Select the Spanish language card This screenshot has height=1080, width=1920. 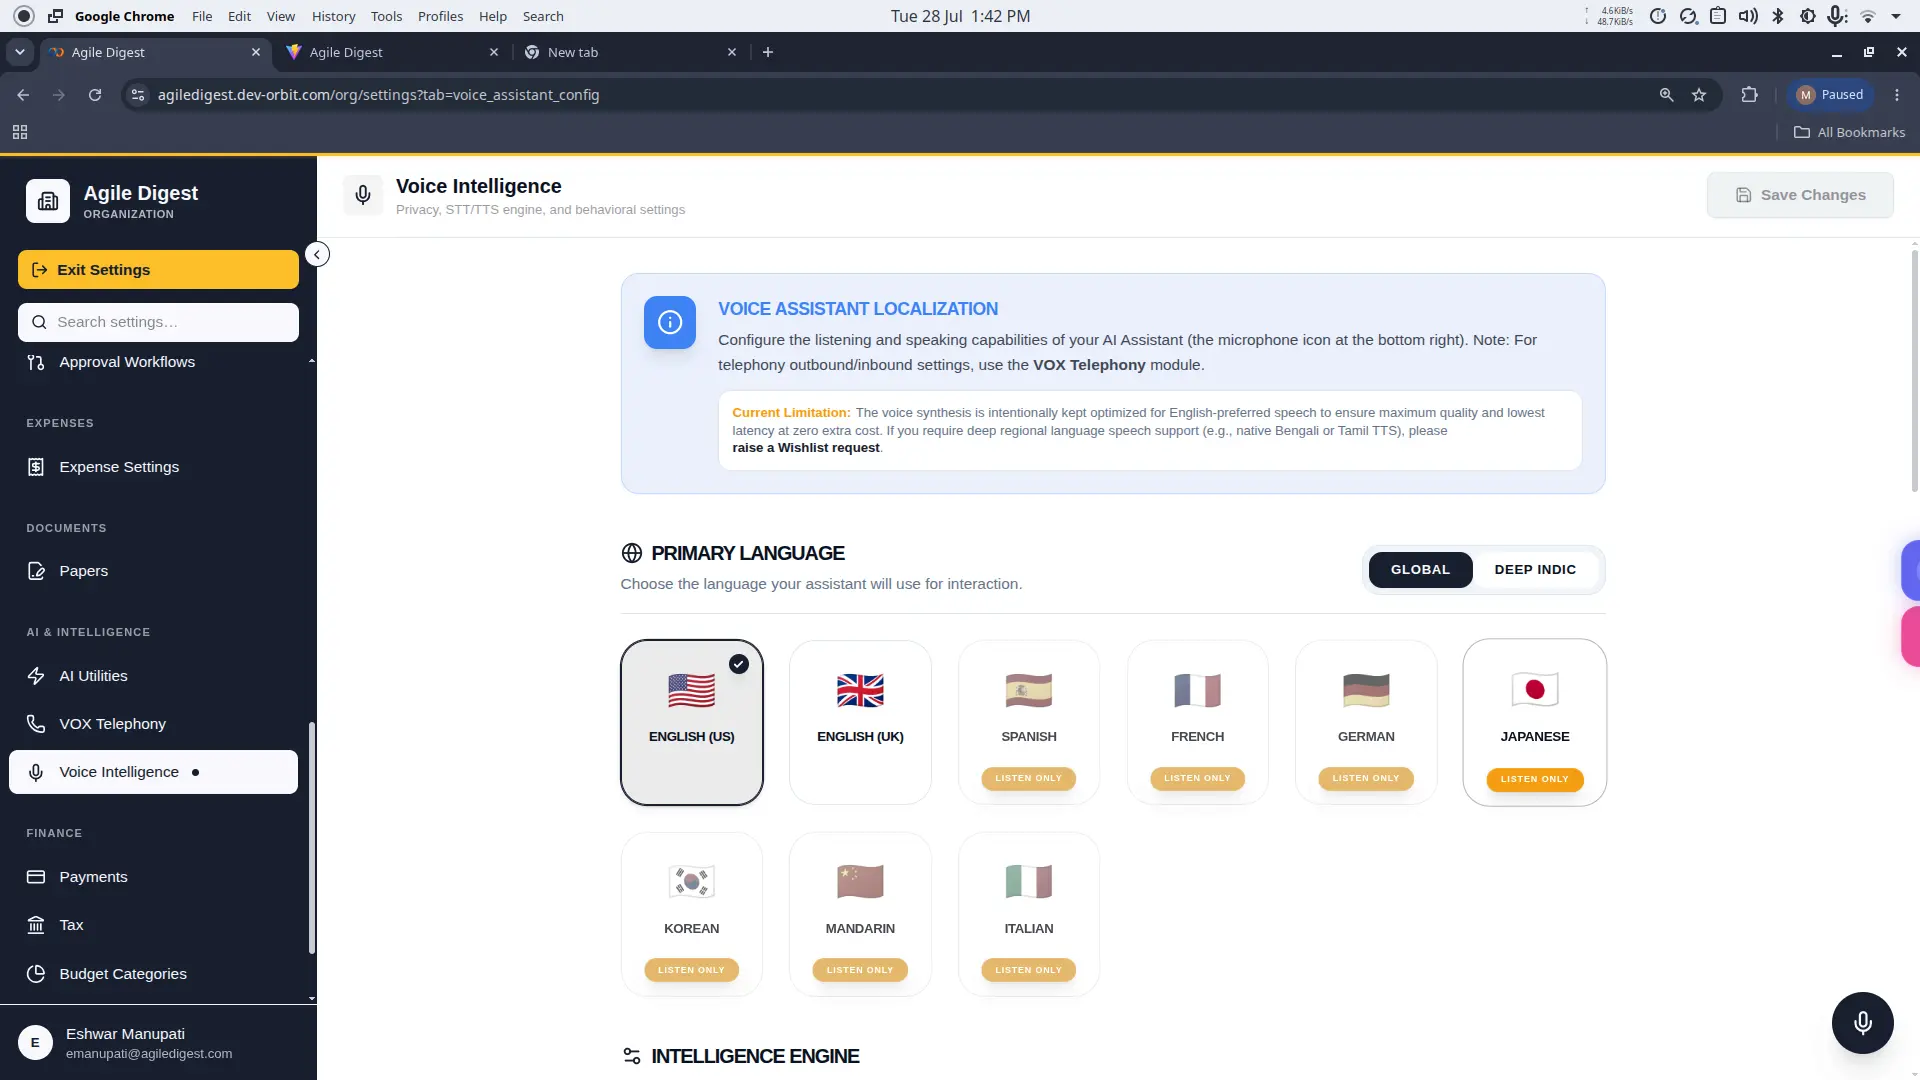click(x=1029, y=722)
